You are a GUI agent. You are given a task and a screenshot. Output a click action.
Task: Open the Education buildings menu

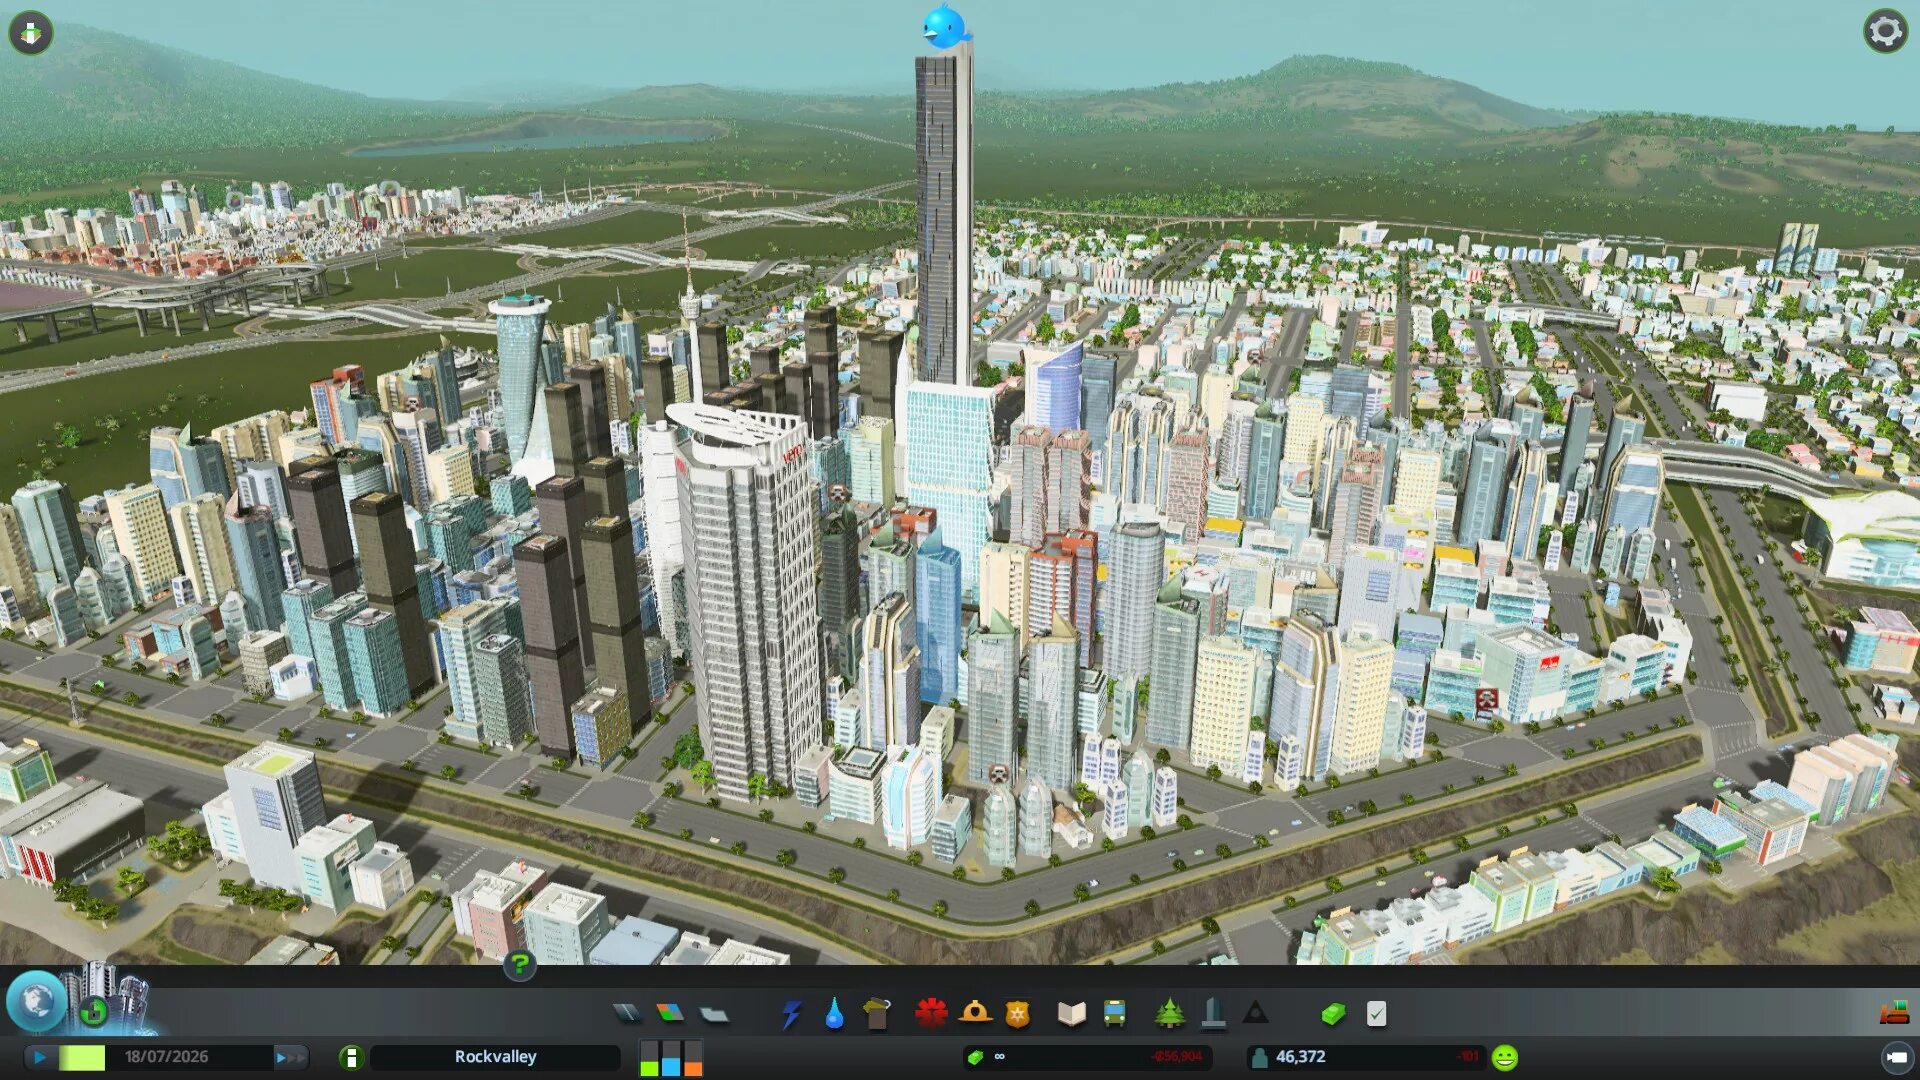(1071, 1014)
